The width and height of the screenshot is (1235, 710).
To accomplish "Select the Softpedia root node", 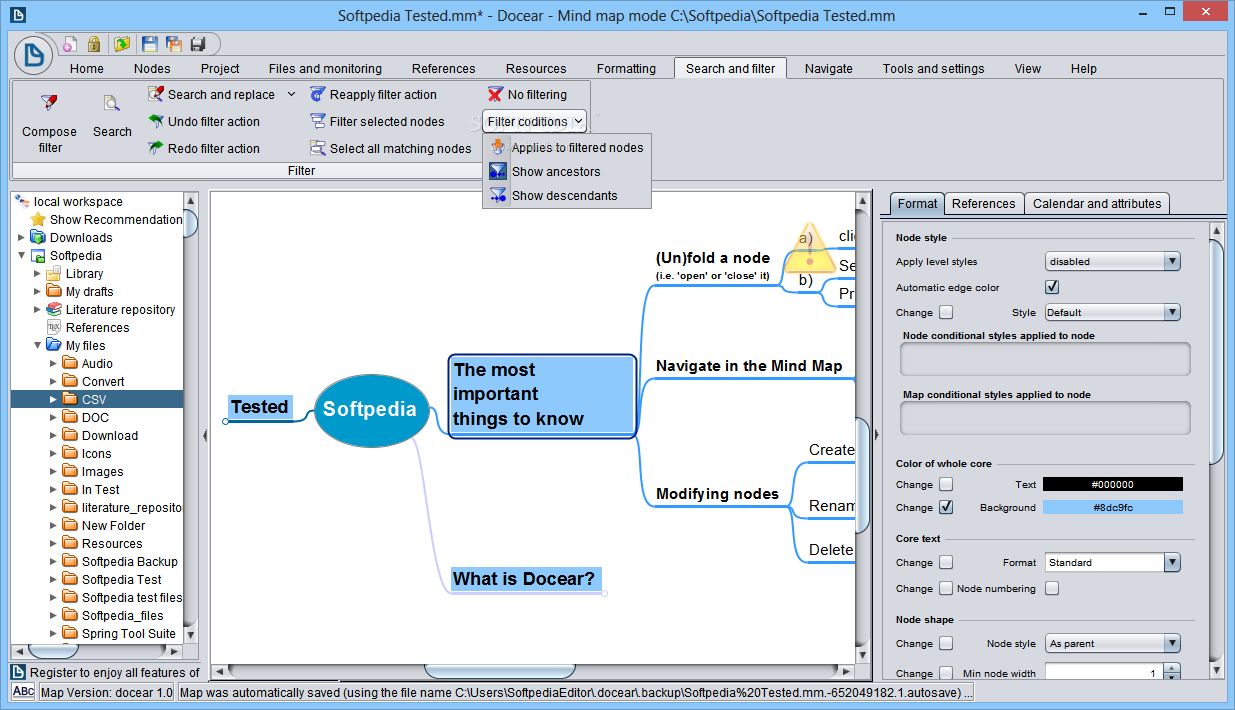I will coord(370,409).
